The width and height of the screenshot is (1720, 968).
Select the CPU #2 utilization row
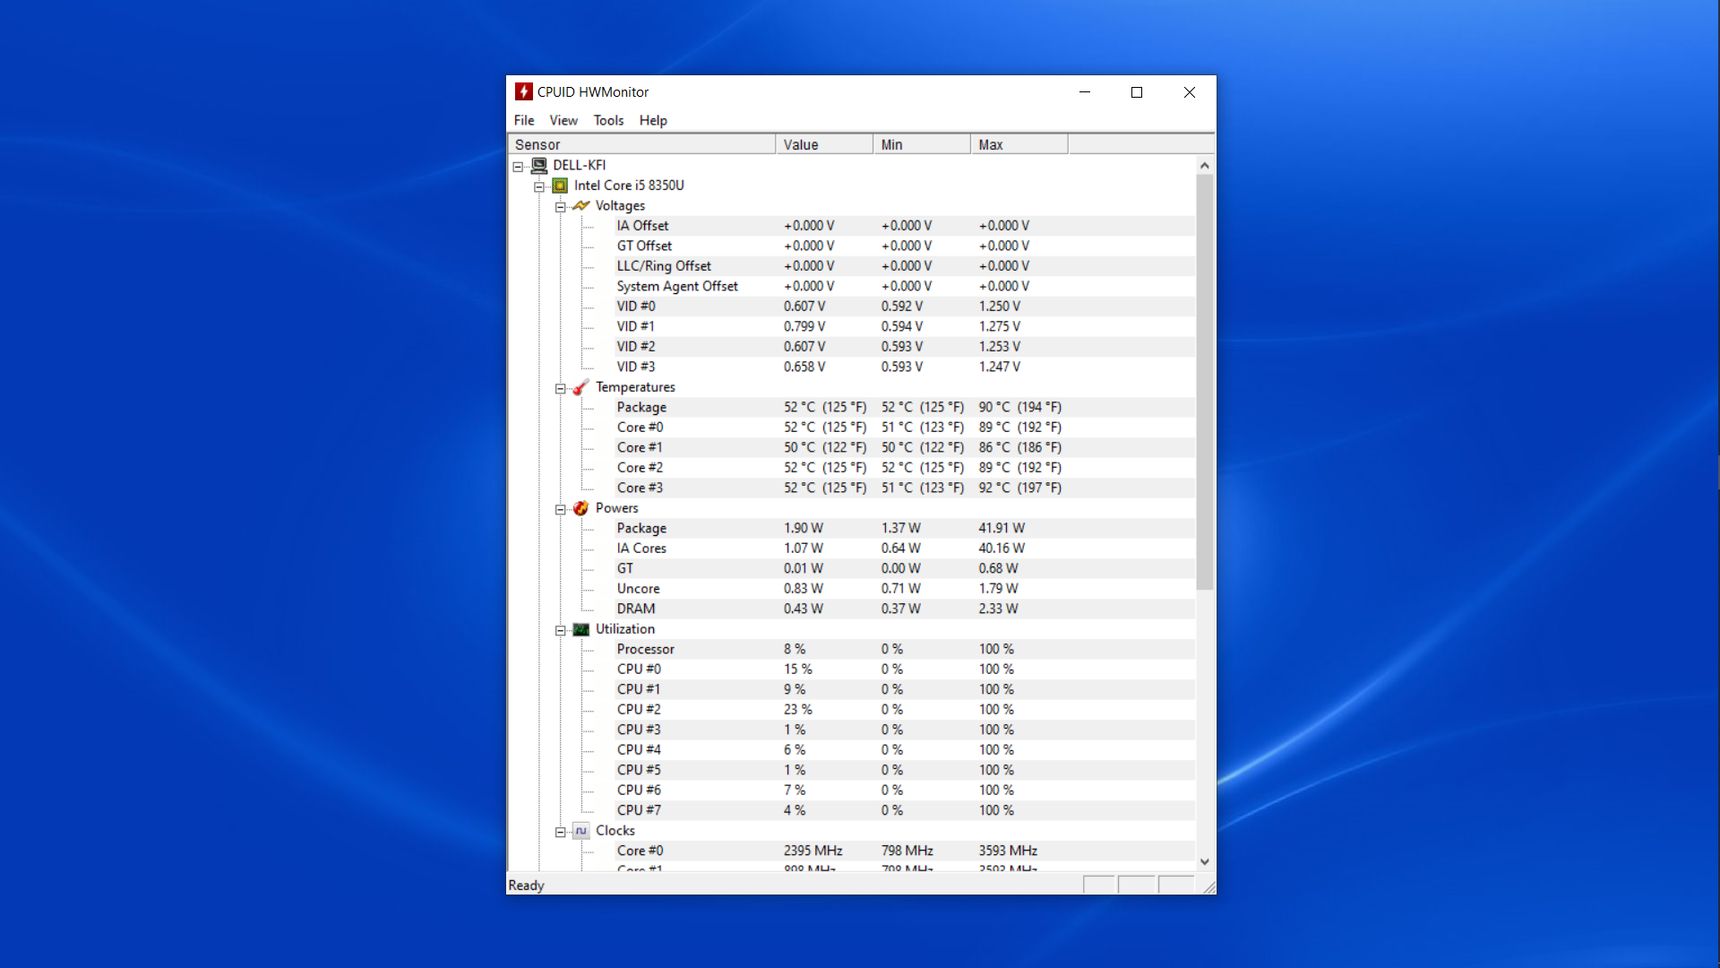tap(904, 710)
